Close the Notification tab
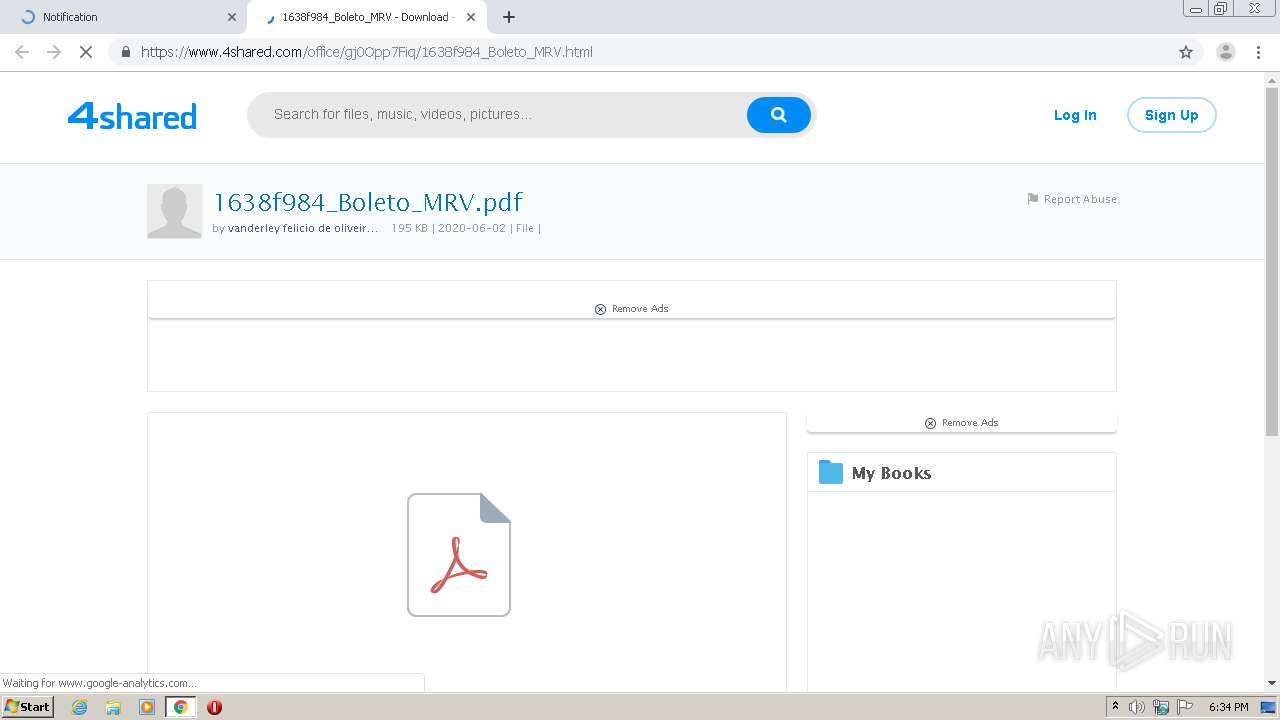This screenshot has height=720, width=1280. pos(232,17)
